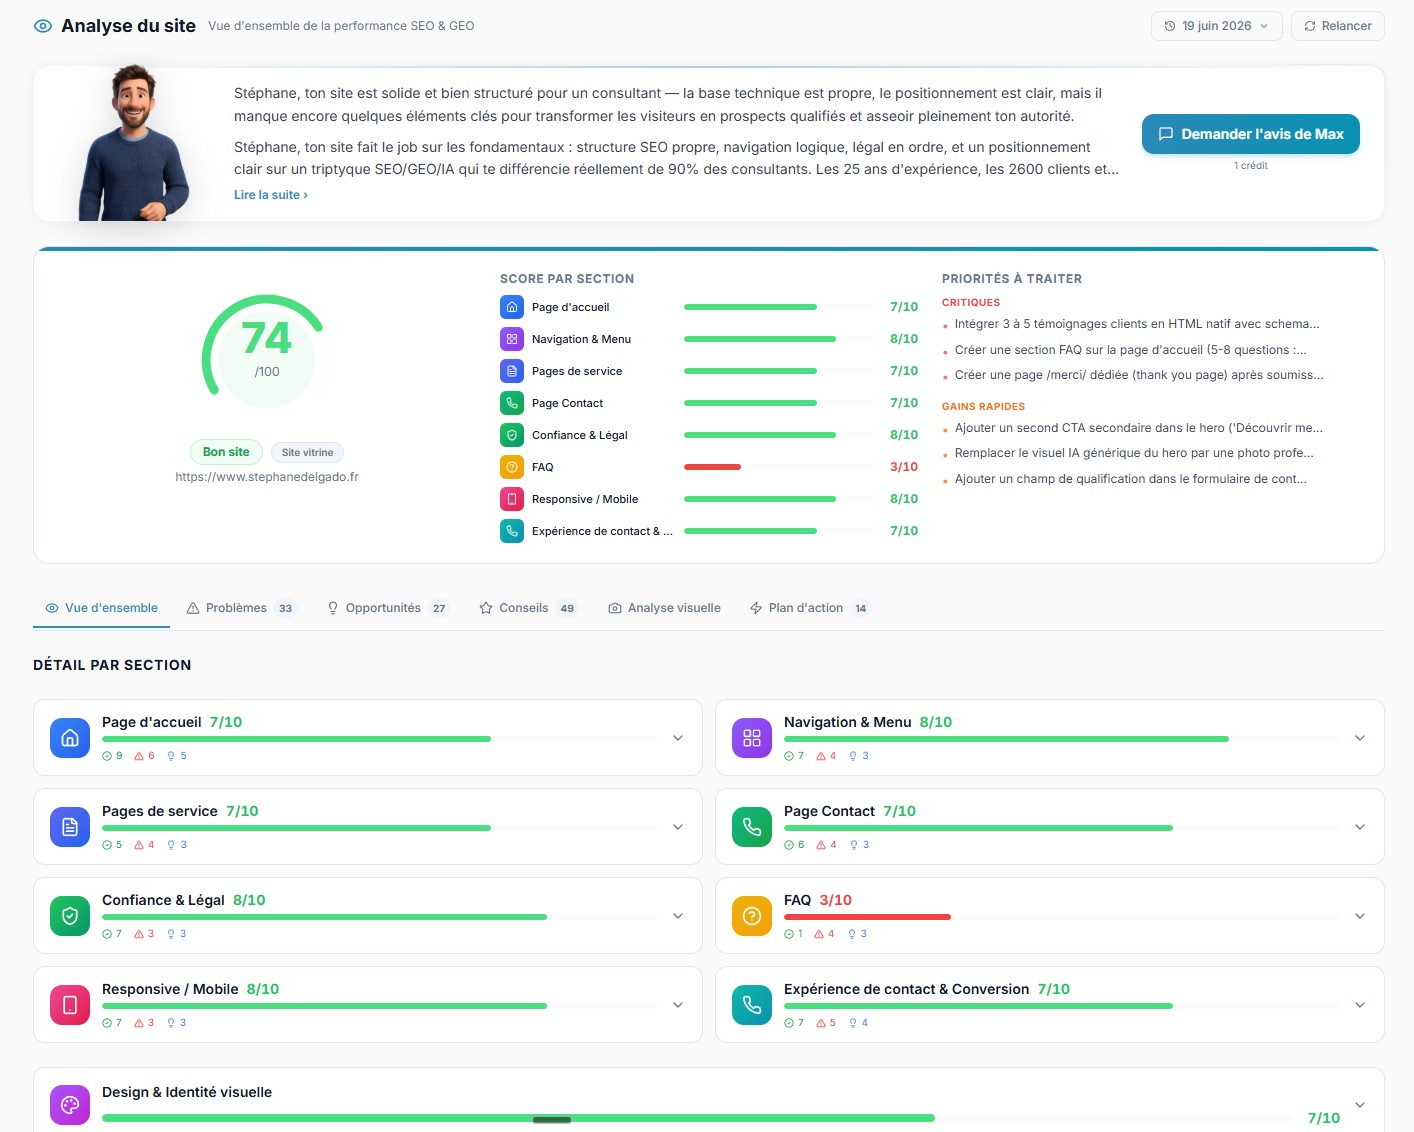Expand the Page d'accueil section card
Viewport: 1414px width, 1132px height.
click(x=678, y=738)
